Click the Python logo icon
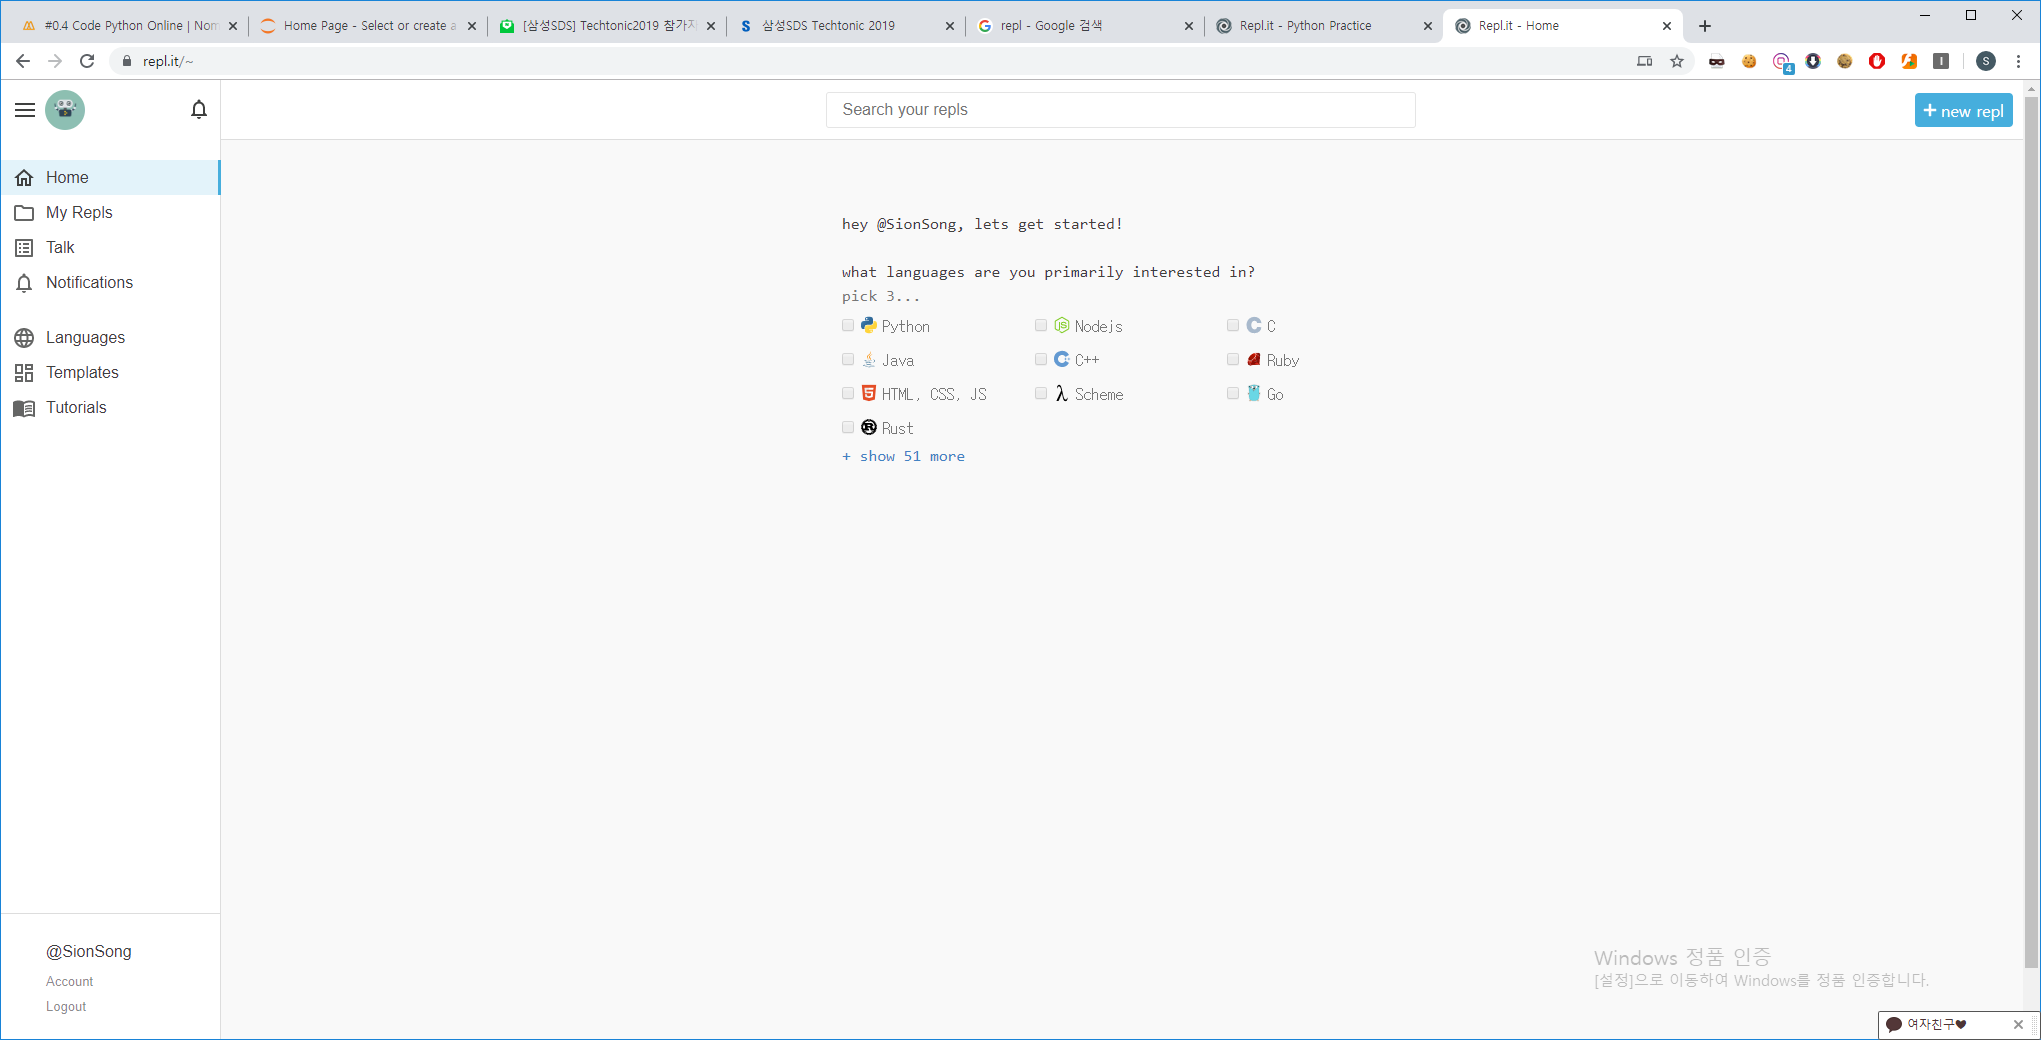 click(869, 325)
